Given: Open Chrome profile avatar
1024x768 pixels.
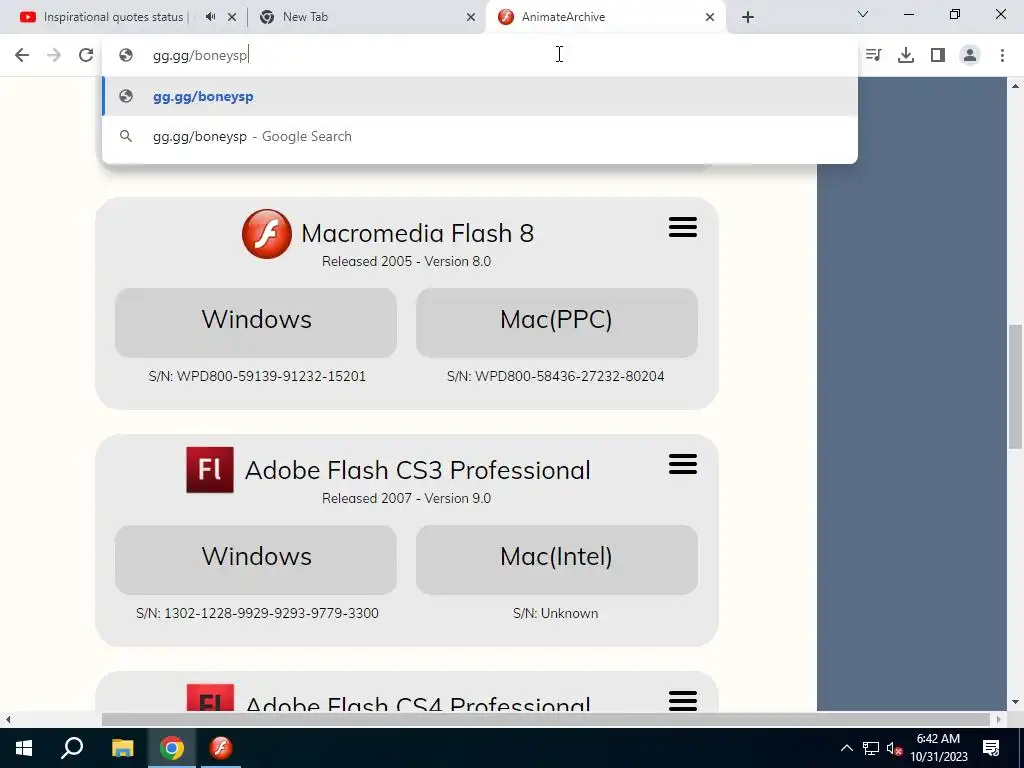Looking at the screenshot, I should point(970,56).
